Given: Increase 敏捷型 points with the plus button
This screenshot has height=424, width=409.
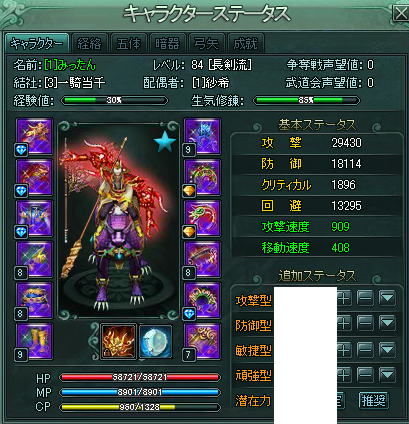Looking at the screenshot, I should [344, 350].
